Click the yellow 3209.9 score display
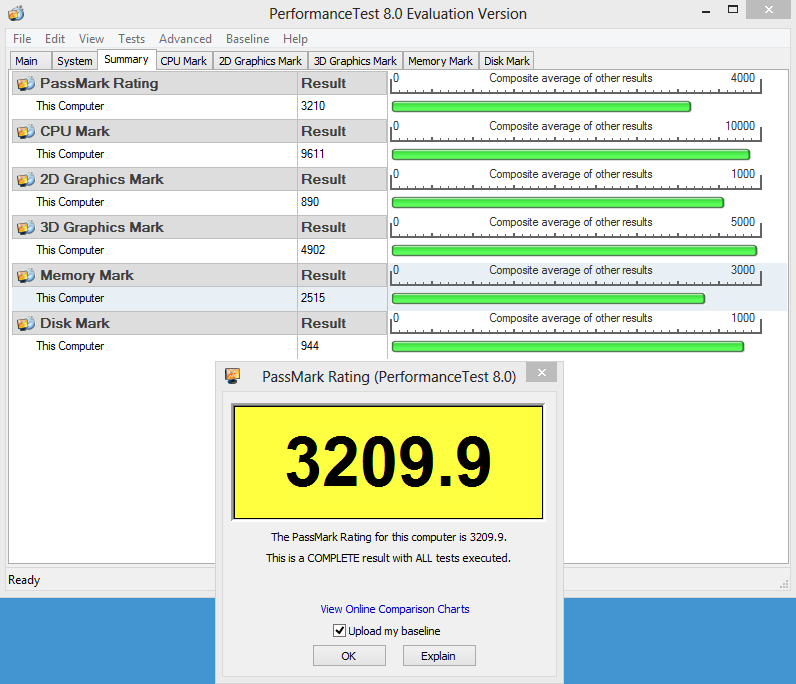This screenshot has width=796, height=684. pos(388,462)
